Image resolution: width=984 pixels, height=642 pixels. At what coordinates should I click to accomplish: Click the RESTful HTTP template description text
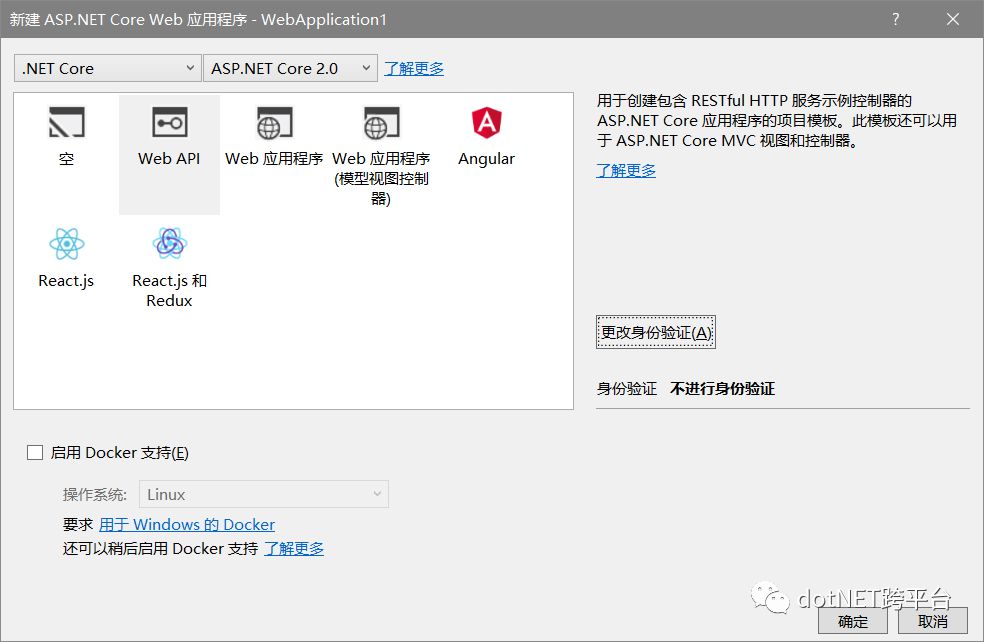(x=777, y=120)
